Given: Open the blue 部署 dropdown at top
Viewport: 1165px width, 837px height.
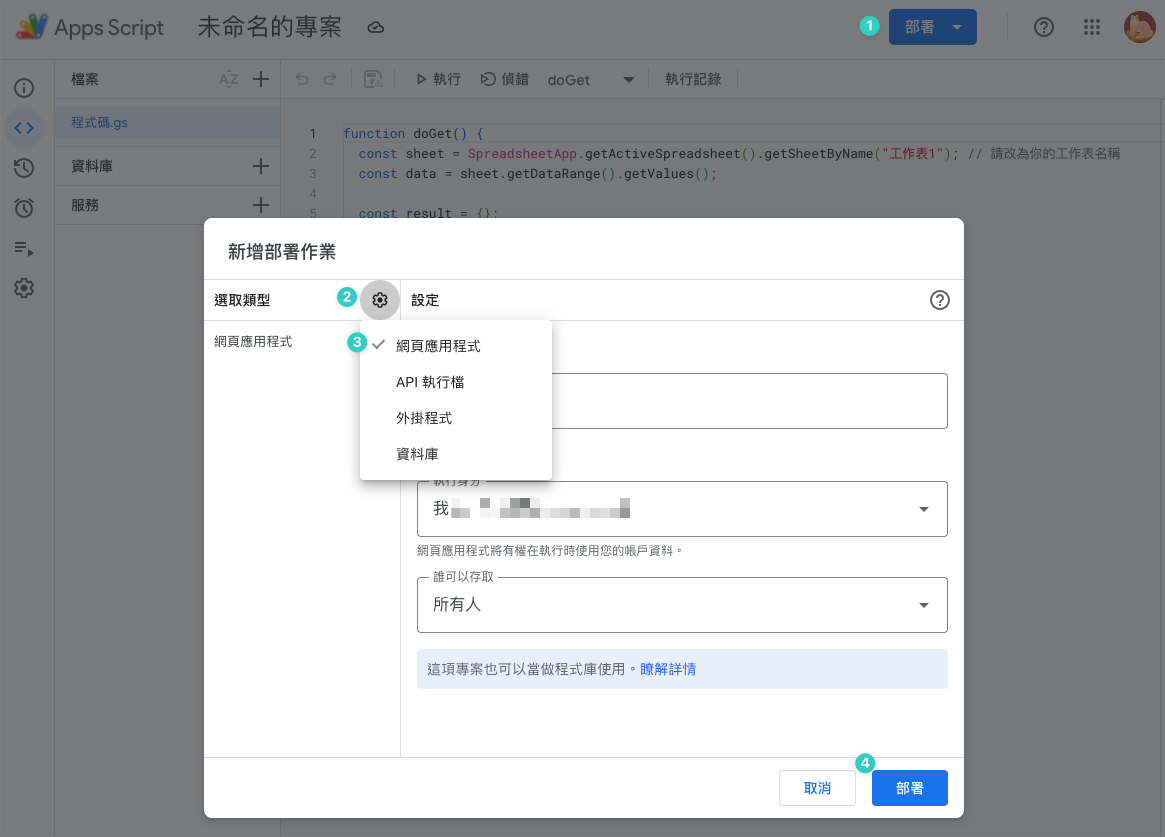Looking at the screenshot, I should pyautogui.click(x=932, y=27).
